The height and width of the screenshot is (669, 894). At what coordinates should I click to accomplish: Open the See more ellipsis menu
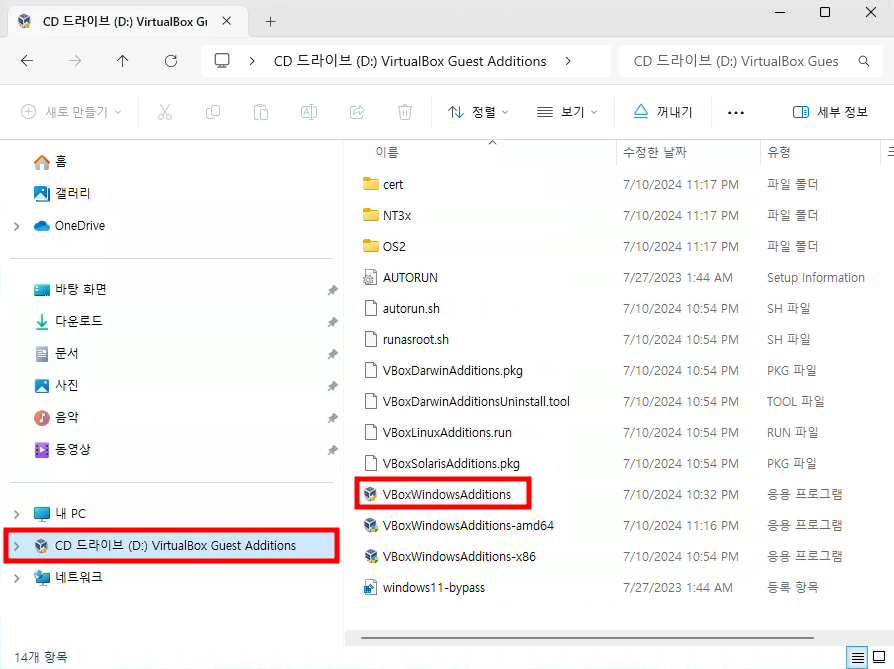pyautogui.click(x=735, y=113)
